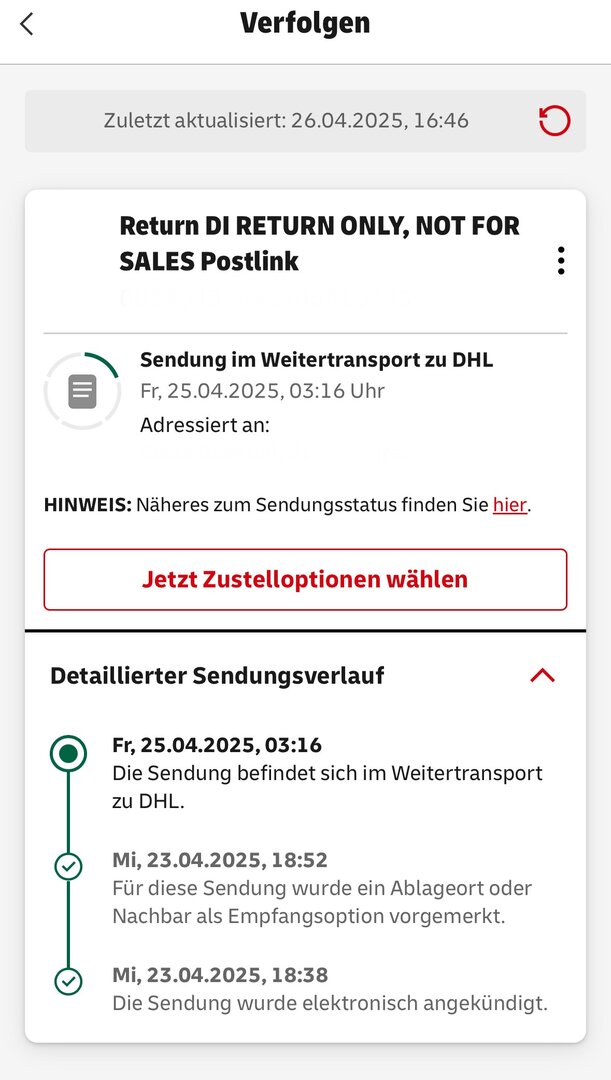The image size is (611, 1080).
Task: Select the Fr, 25.04.2025, 03:16 history entry
Action: point(327,773)
